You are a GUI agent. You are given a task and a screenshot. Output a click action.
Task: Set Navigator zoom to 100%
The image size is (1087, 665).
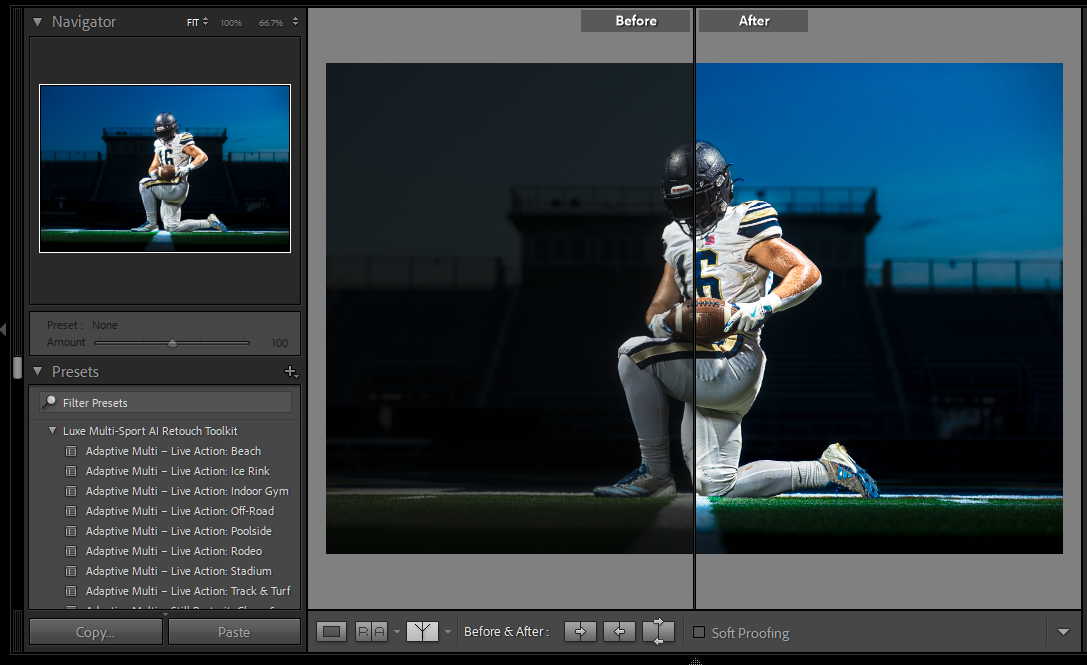231,22
